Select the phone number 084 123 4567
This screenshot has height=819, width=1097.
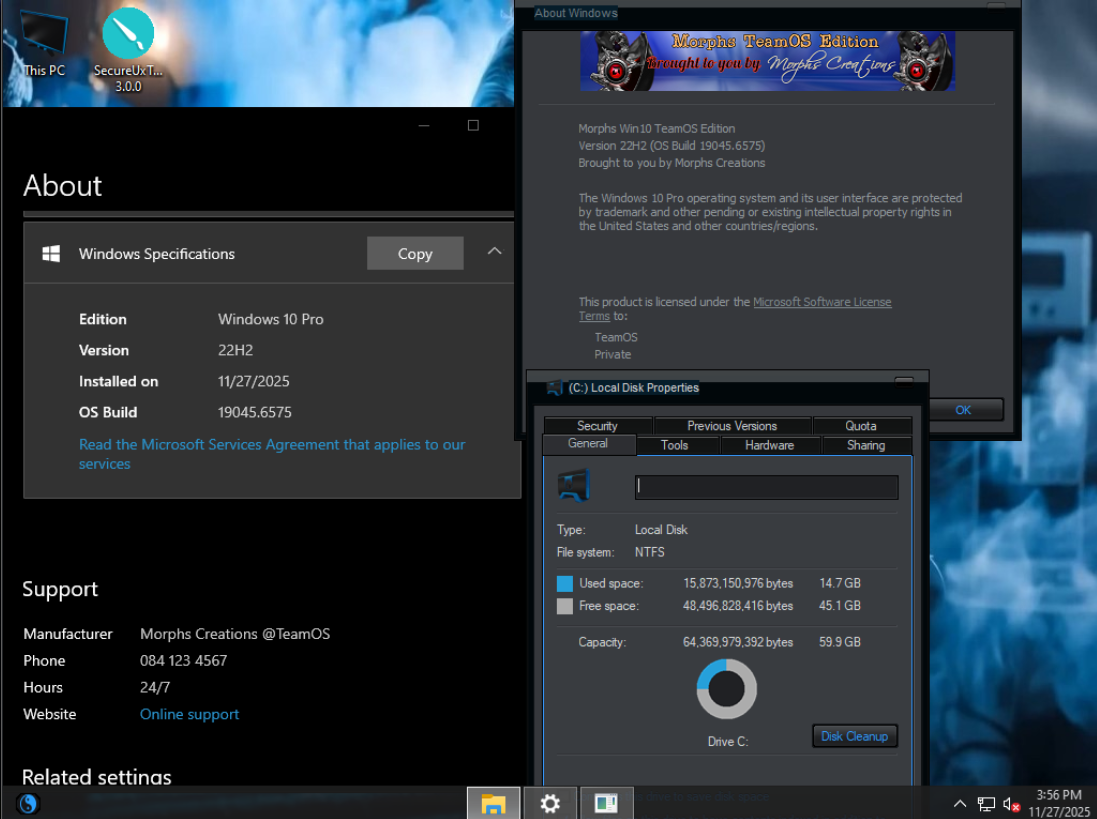[x=183, y=660]
